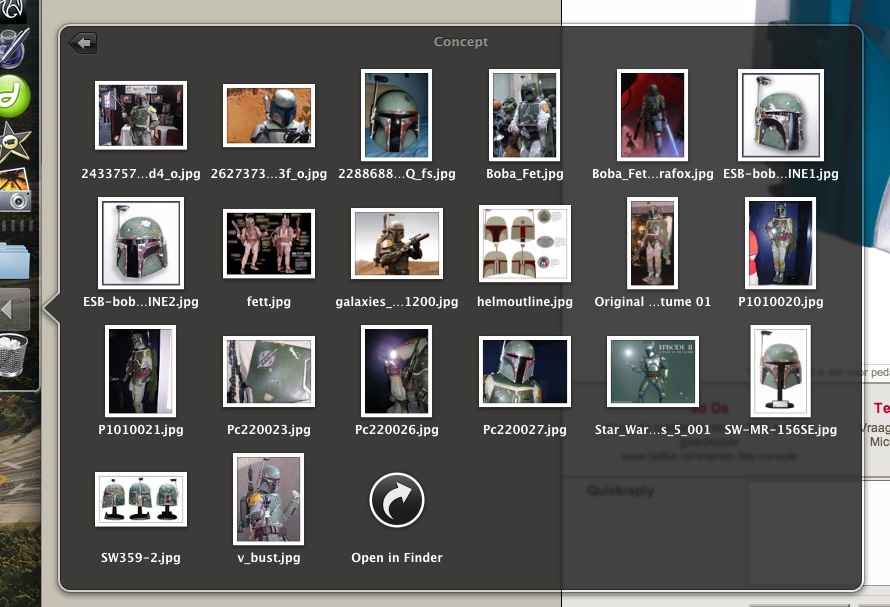Open the SW-MR-156SE.jpg helmet thumbnail
Screen dimensions: 890x607
pos(780,371)
